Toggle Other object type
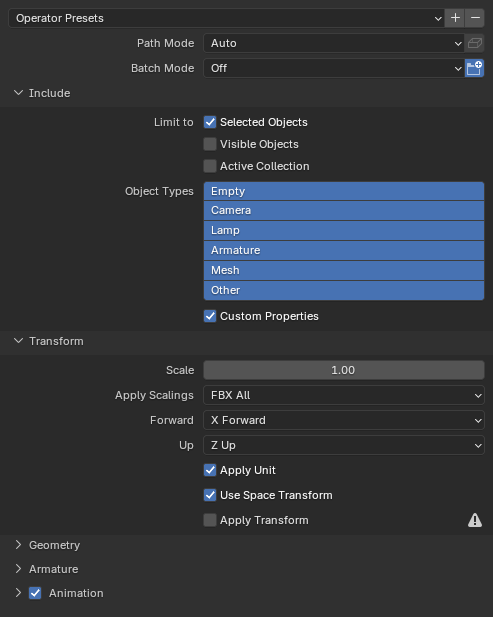Screen dimensions: 493x617 coord(343,290)
